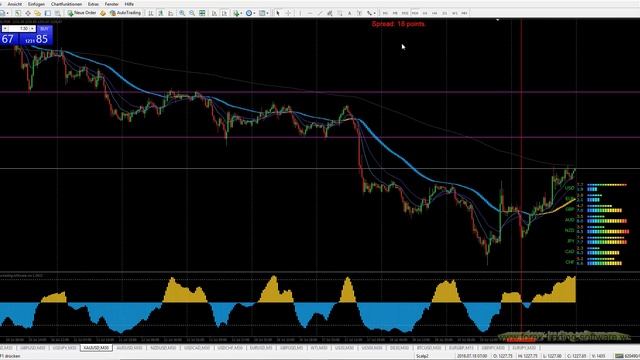
Task: Click the Neue Order button
Action: point(82,13)
